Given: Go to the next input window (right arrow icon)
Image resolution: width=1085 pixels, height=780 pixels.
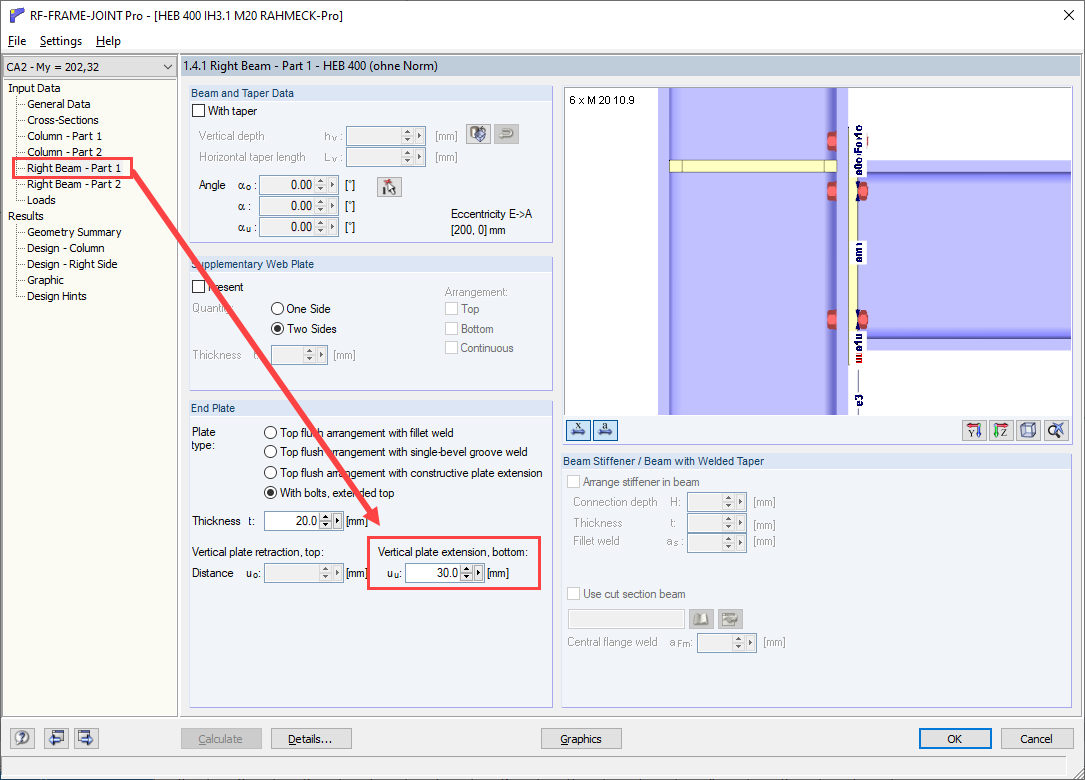Looking at the screenshot, I should click(x=86, y=738).
